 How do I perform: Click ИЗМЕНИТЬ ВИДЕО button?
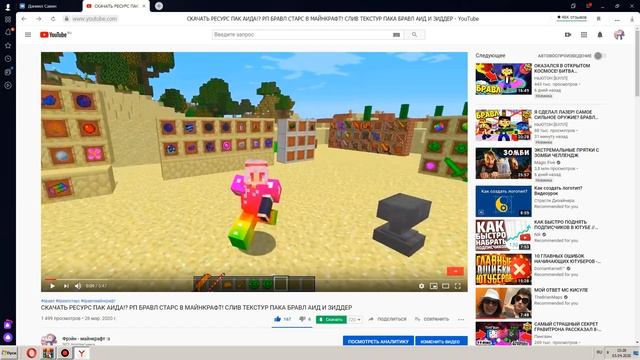(x=441, y=341)
